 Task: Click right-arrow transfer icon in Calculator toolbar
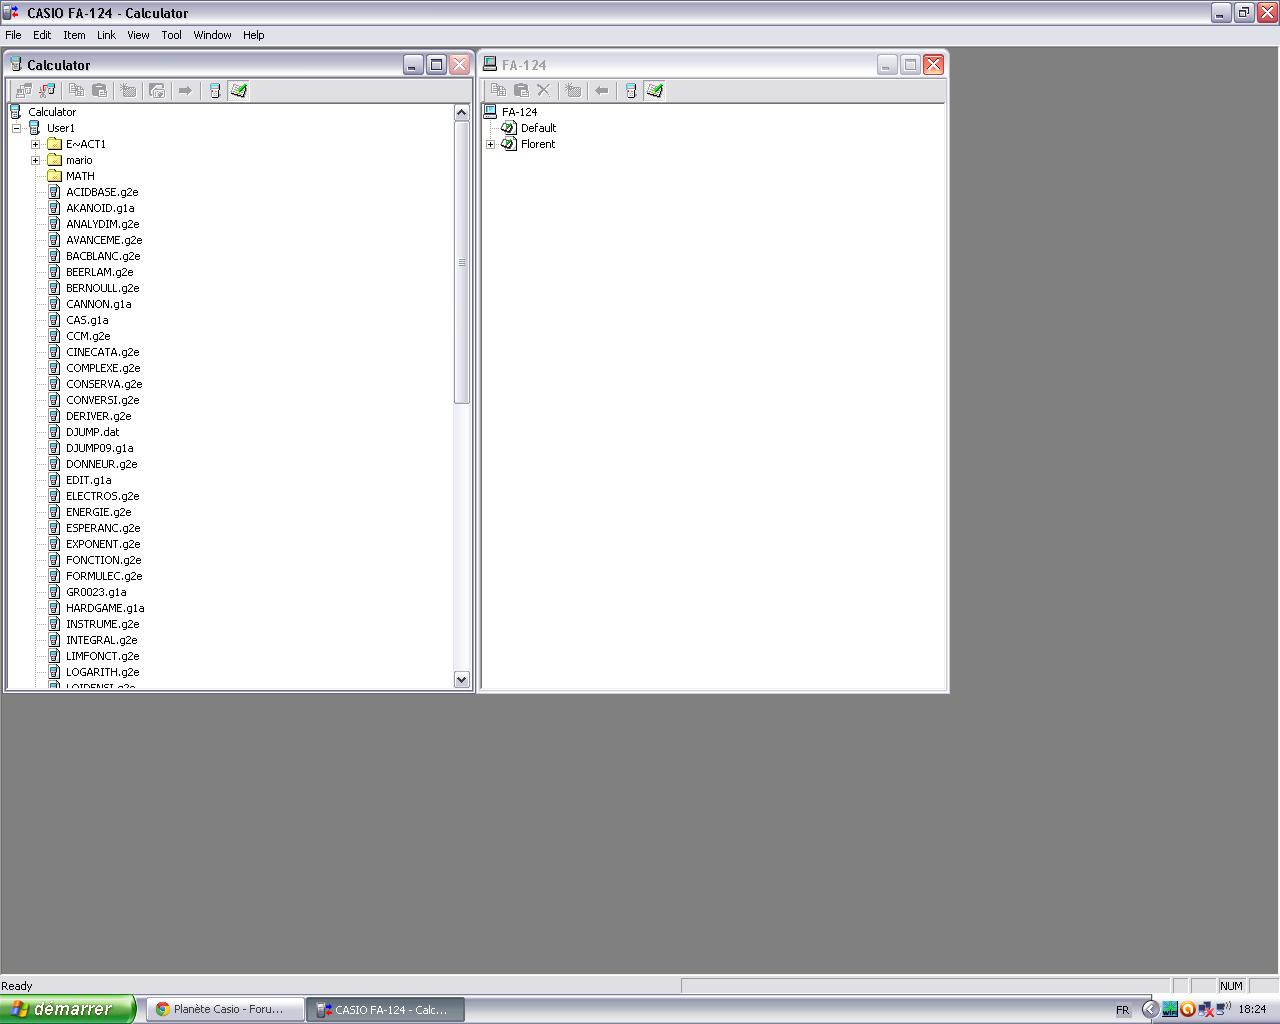[x=185, y=90]
